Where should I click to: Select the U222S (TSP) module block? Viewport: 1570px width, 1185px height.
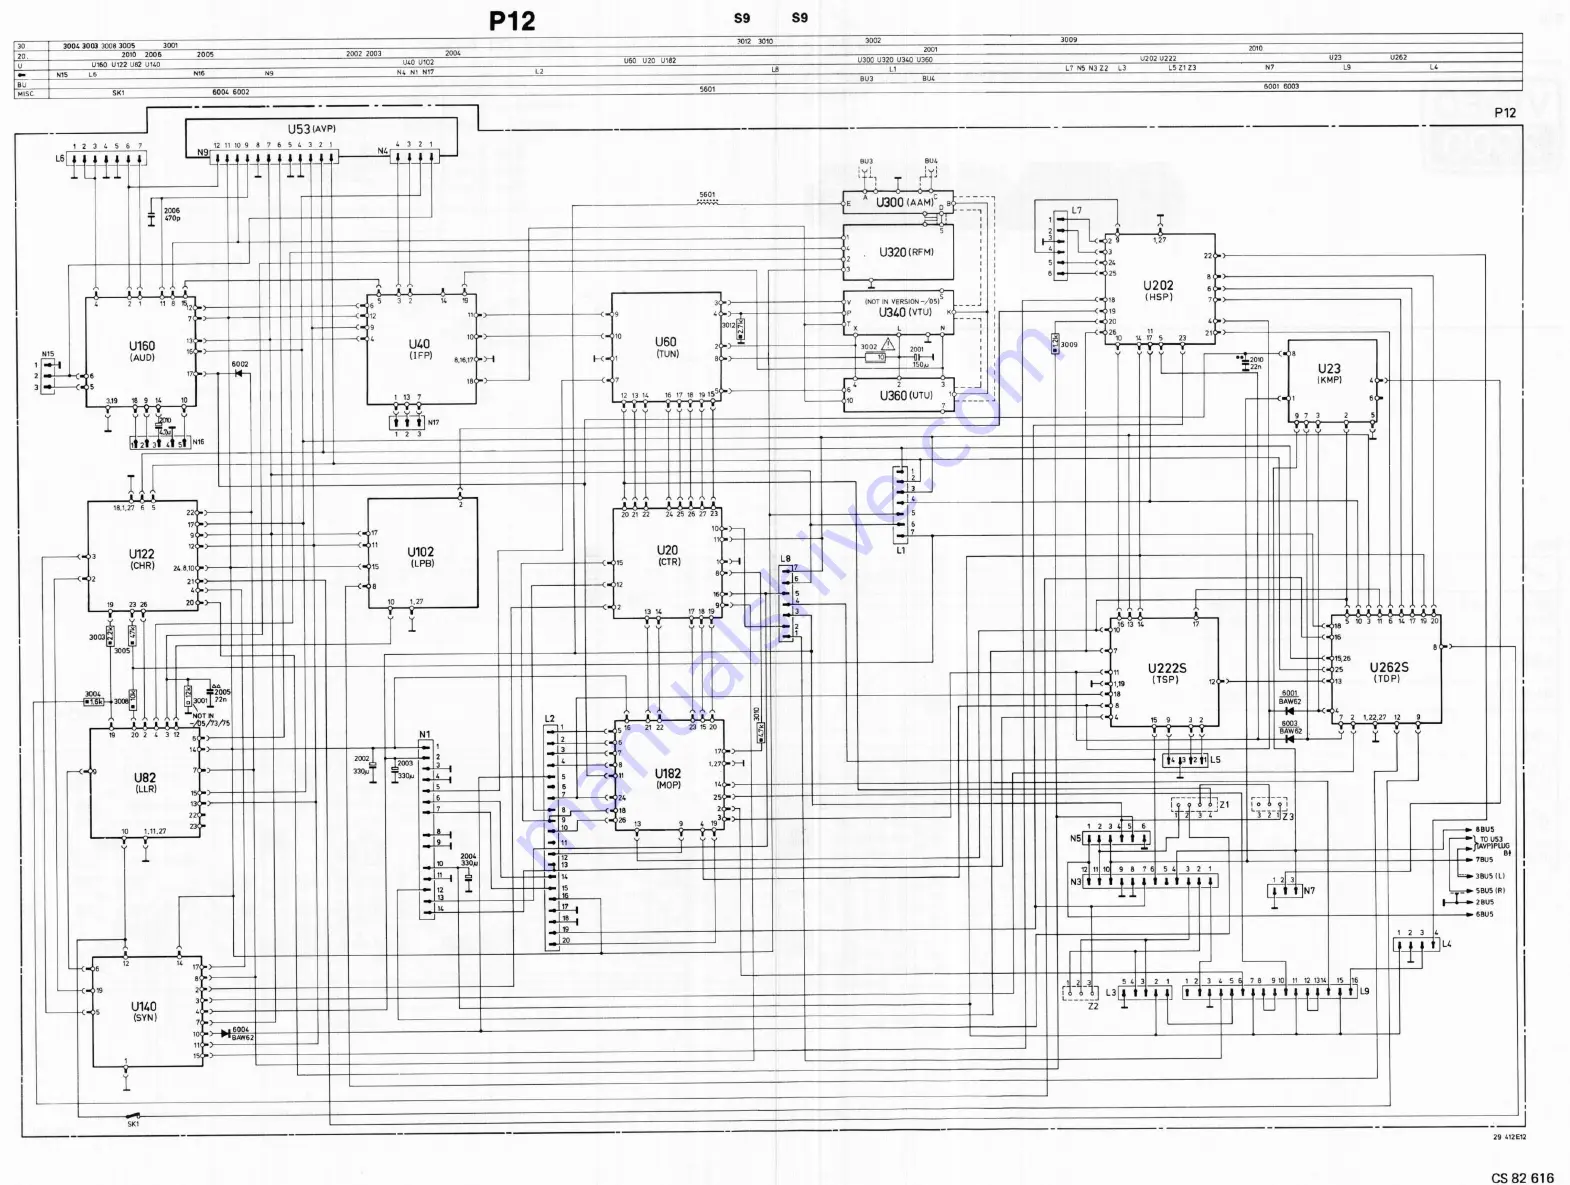point(1164,672)
